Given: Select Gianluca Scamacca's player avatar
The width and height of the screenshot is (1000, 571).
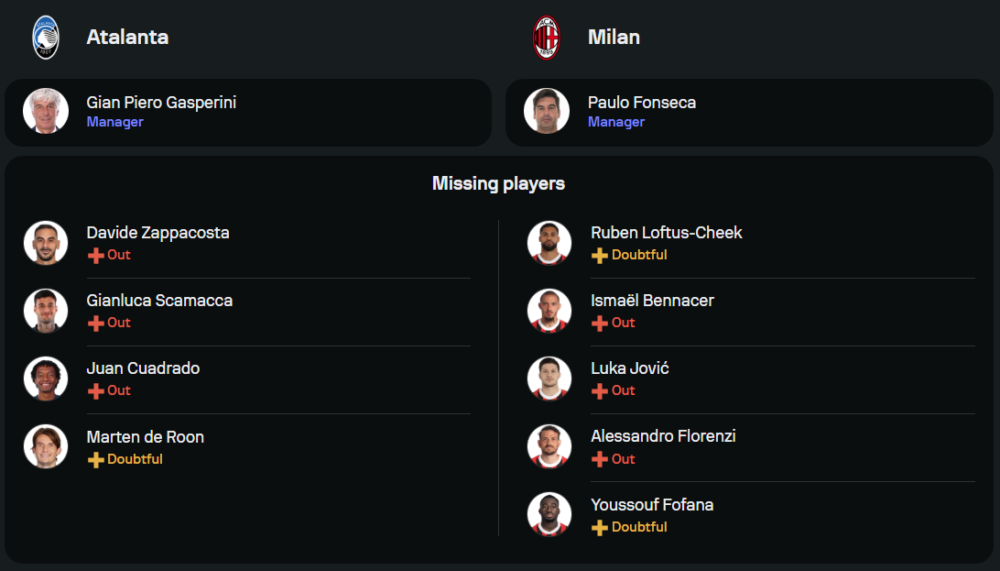Looking at the screenshot, I should point(46,310).
